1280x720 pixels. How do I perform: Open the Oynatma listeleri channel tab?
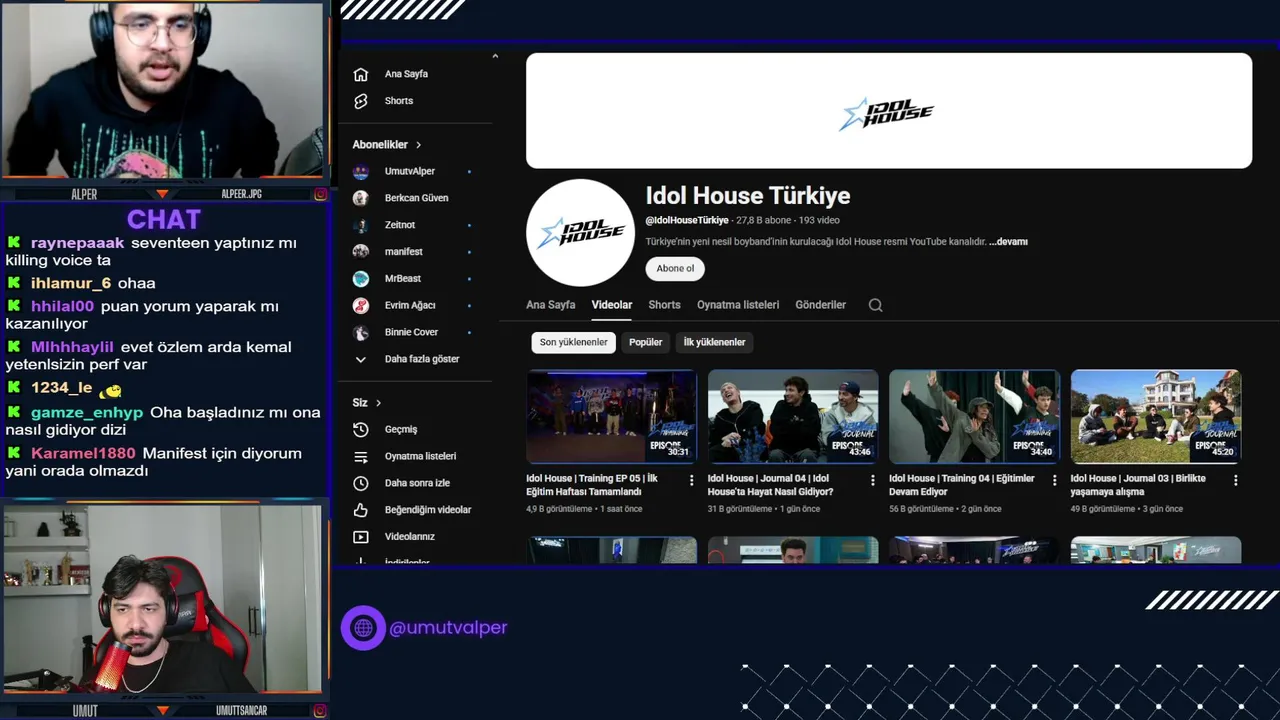pos(738,305)
